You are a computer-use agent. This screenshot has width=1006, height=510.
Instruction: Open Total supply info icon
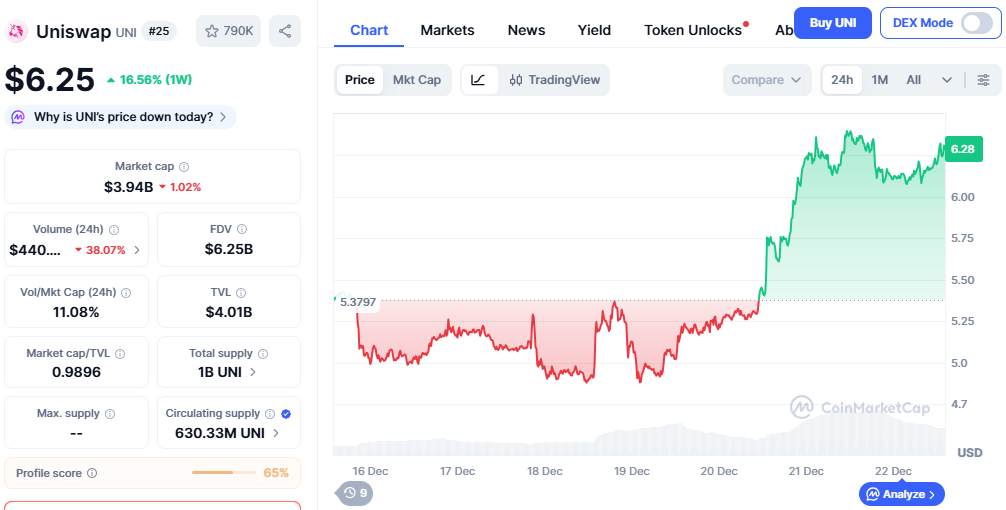[263, 353]
